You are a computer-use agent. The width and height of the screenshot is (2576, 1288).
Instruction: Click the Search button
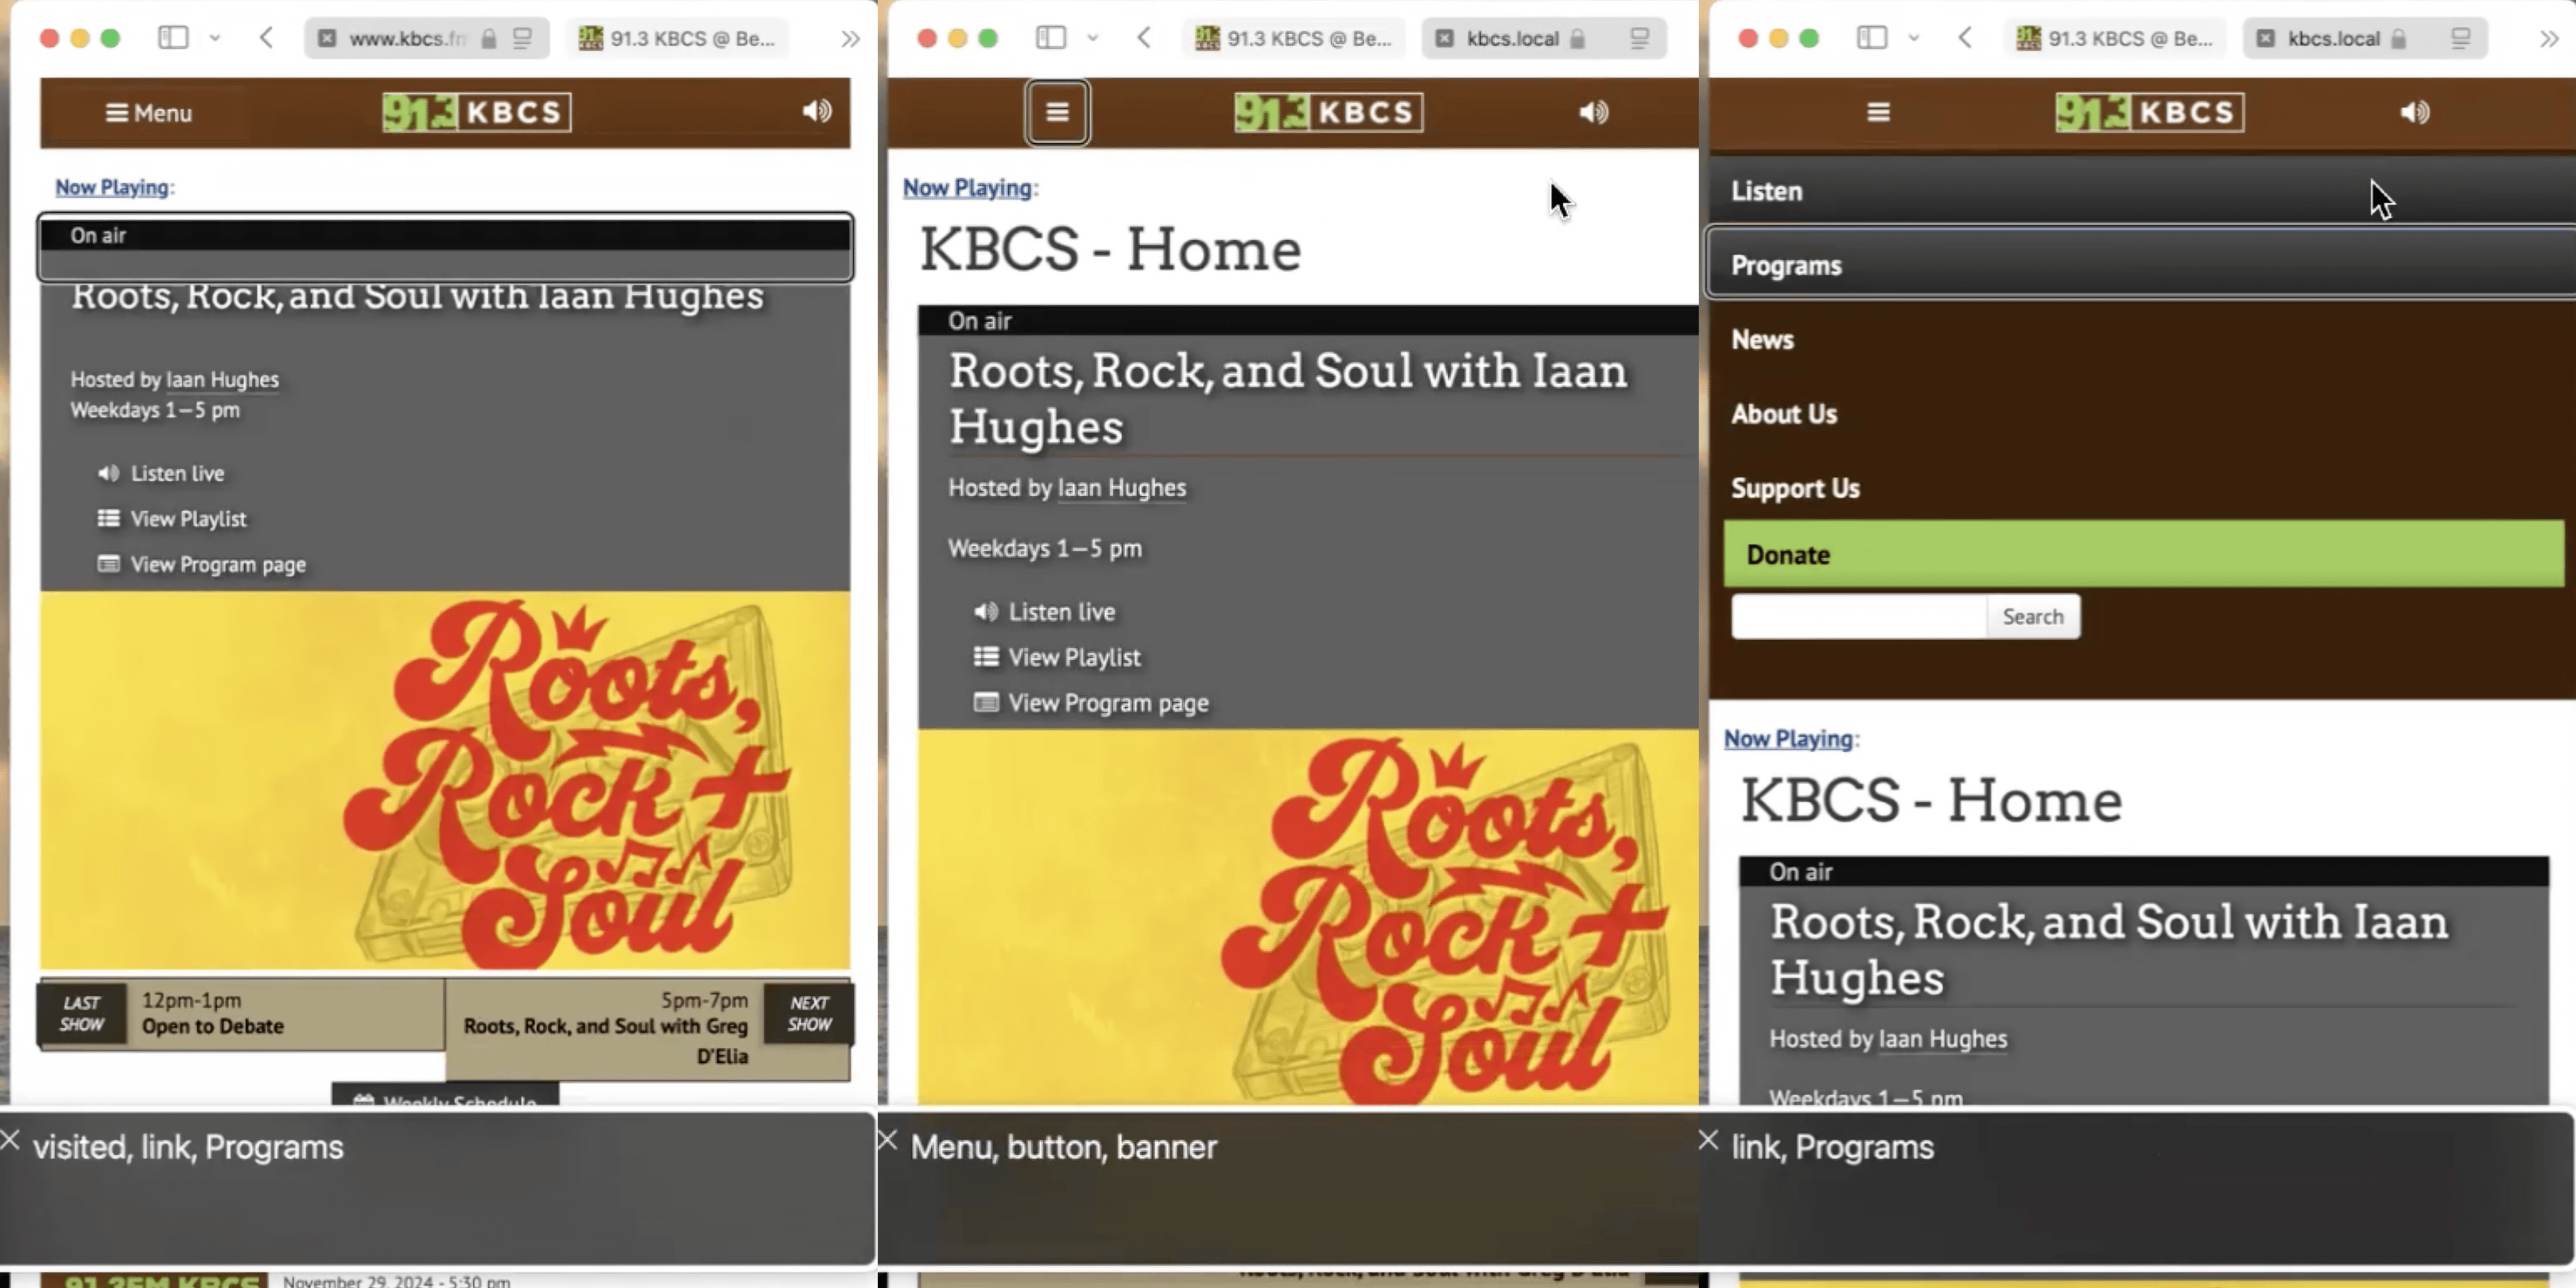pyautogui.click(x=2032, y=615)
